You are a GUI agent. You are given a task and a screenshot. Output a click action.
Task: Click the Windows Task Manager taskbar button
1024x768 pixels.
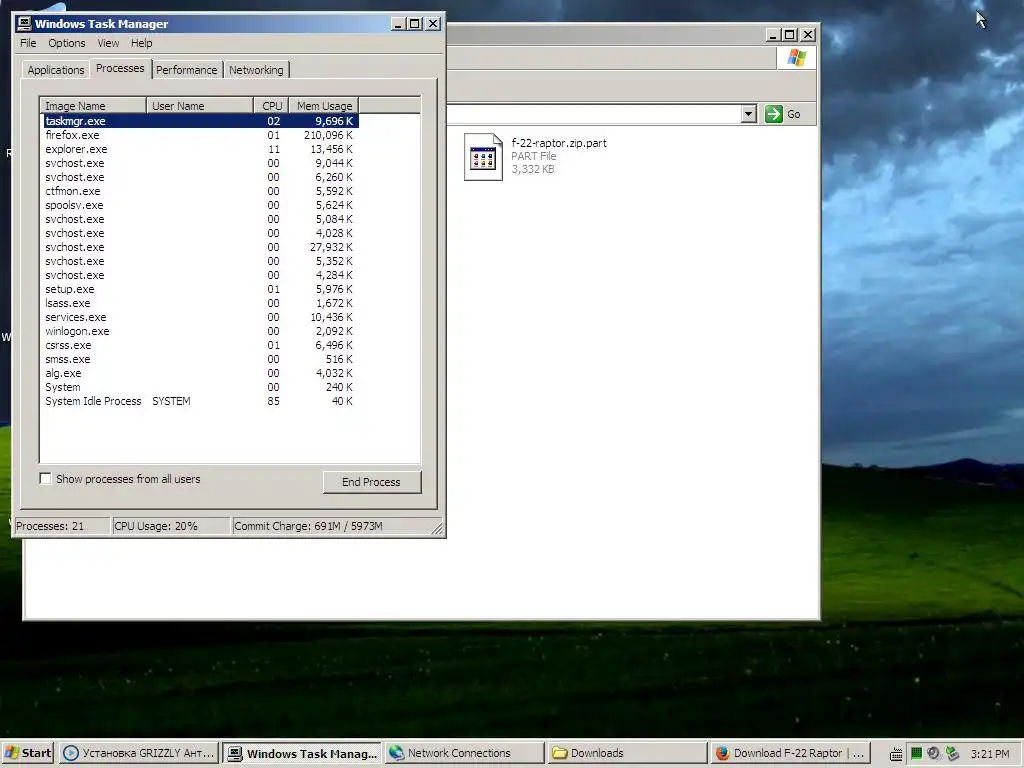[302, 753]
